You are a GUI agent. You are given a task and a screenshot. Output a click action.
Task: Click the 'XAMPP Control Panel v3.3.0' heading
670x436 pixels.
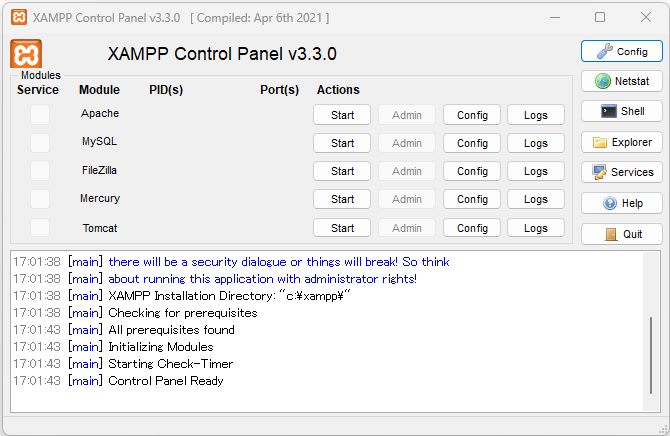tap(222, 54)
